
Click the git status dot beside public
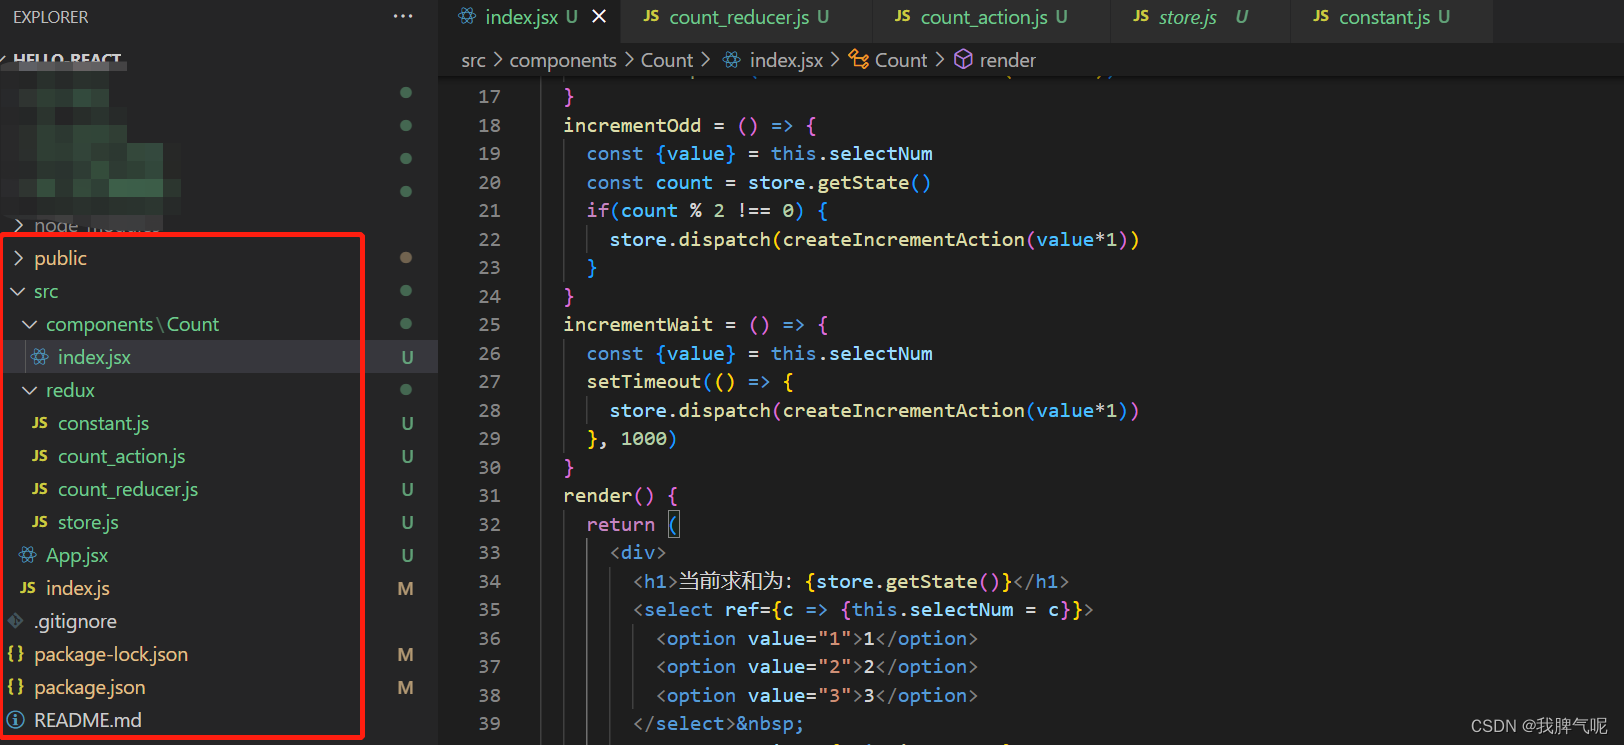point(406,258)
